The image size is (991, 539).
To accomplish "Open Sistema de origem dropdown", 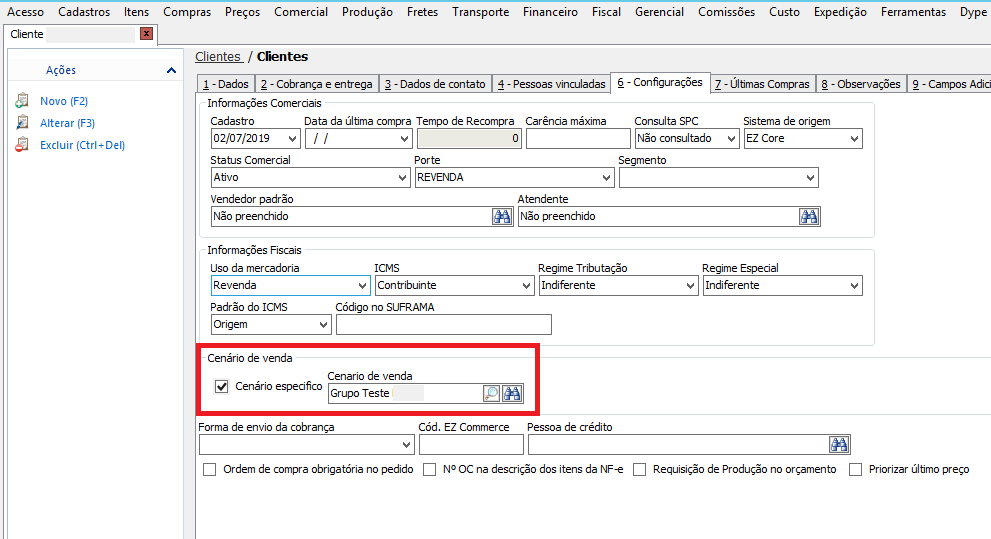I will [854, 138].
